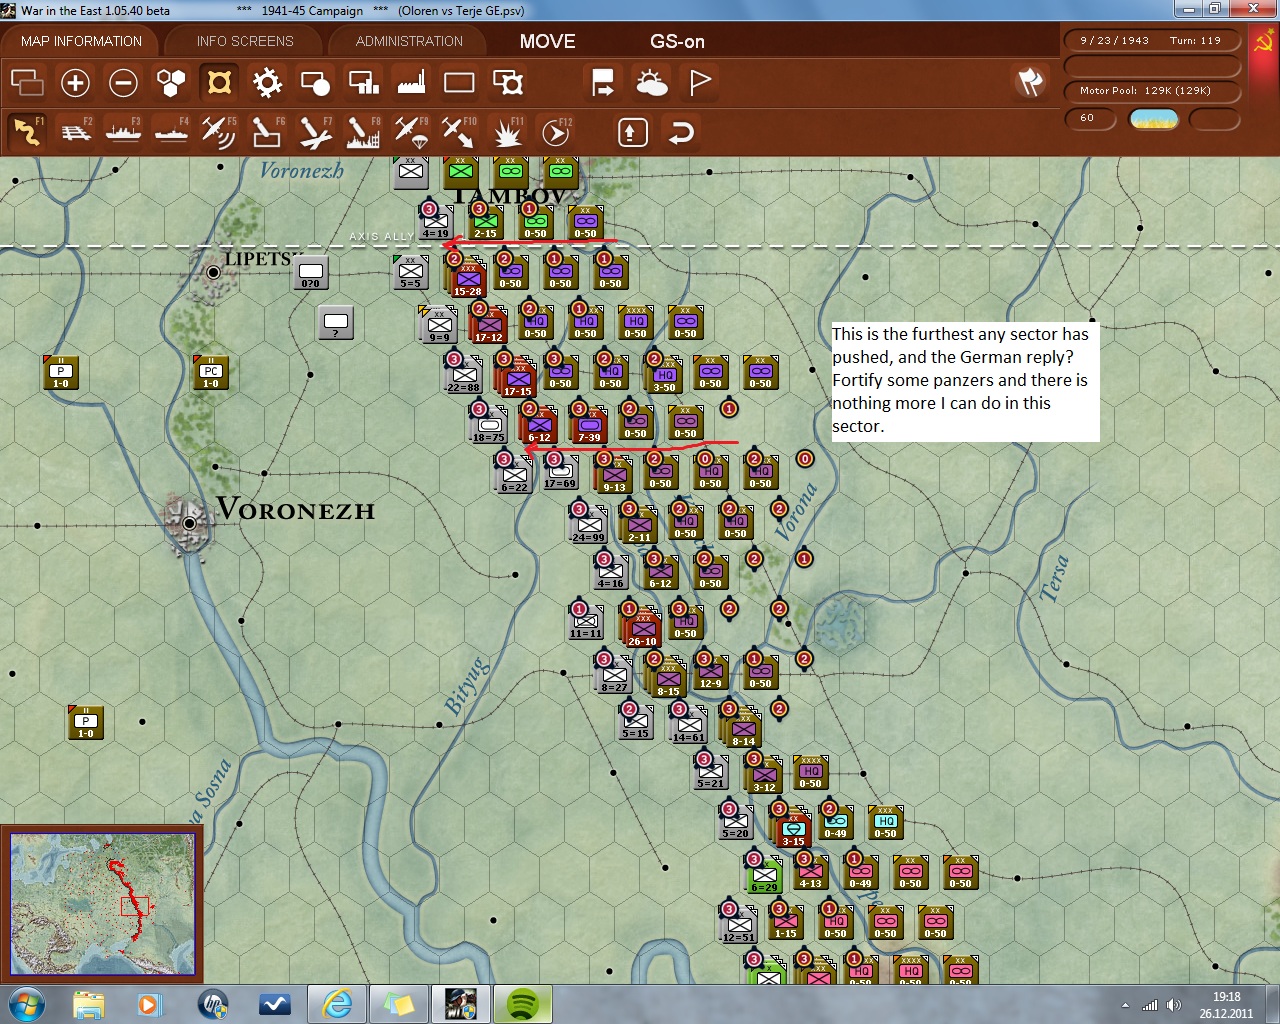Select F7 bomb airfield mode
The width and height of the screenshot is (1280, 1024).
pos(315,131)
